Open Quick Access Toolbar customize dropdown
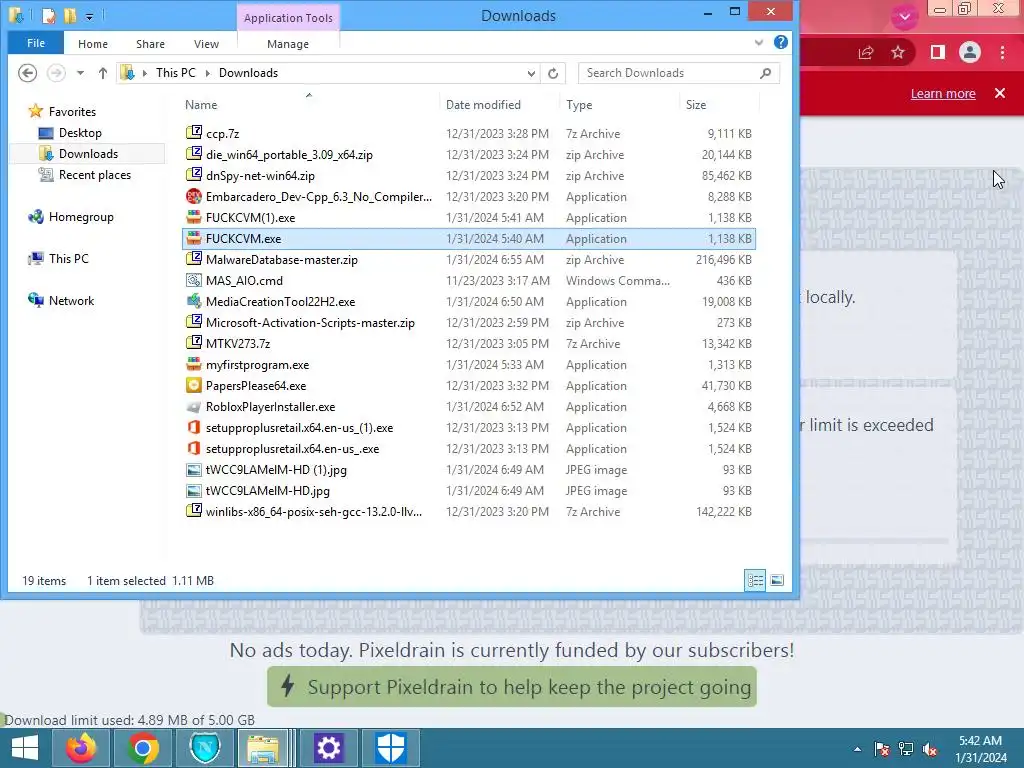This screenshot has width=1024, height=768. (x=89, y=16)
